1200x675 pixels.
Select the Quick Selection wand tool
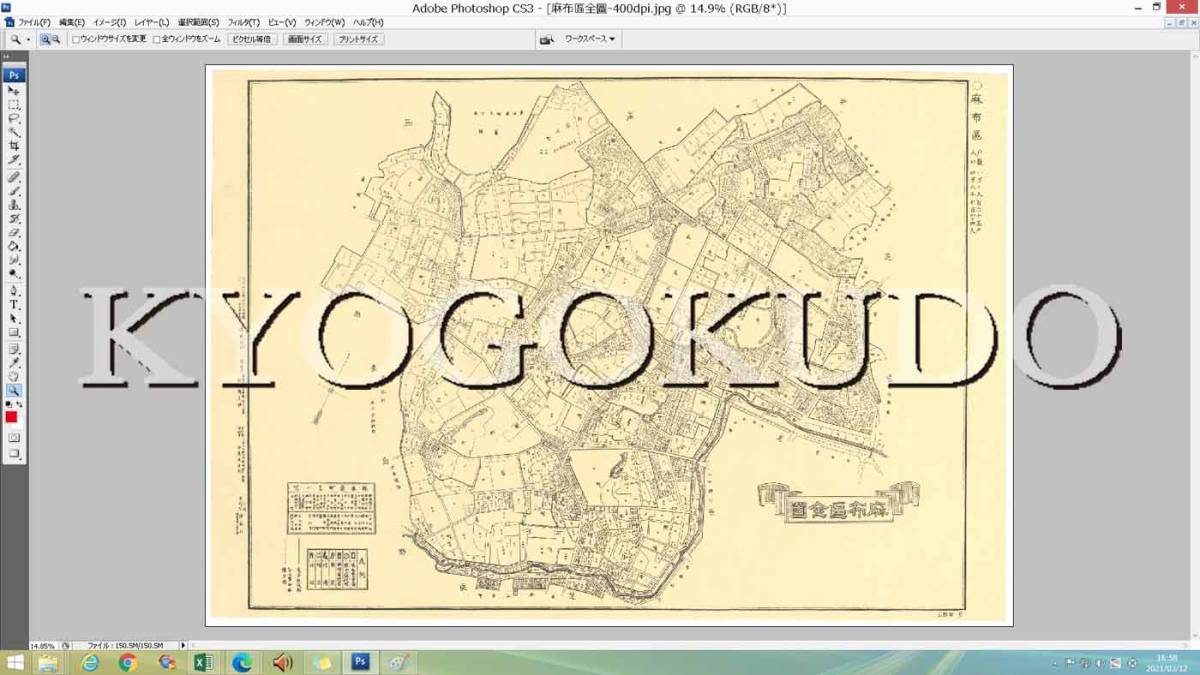tap(14, 132)
